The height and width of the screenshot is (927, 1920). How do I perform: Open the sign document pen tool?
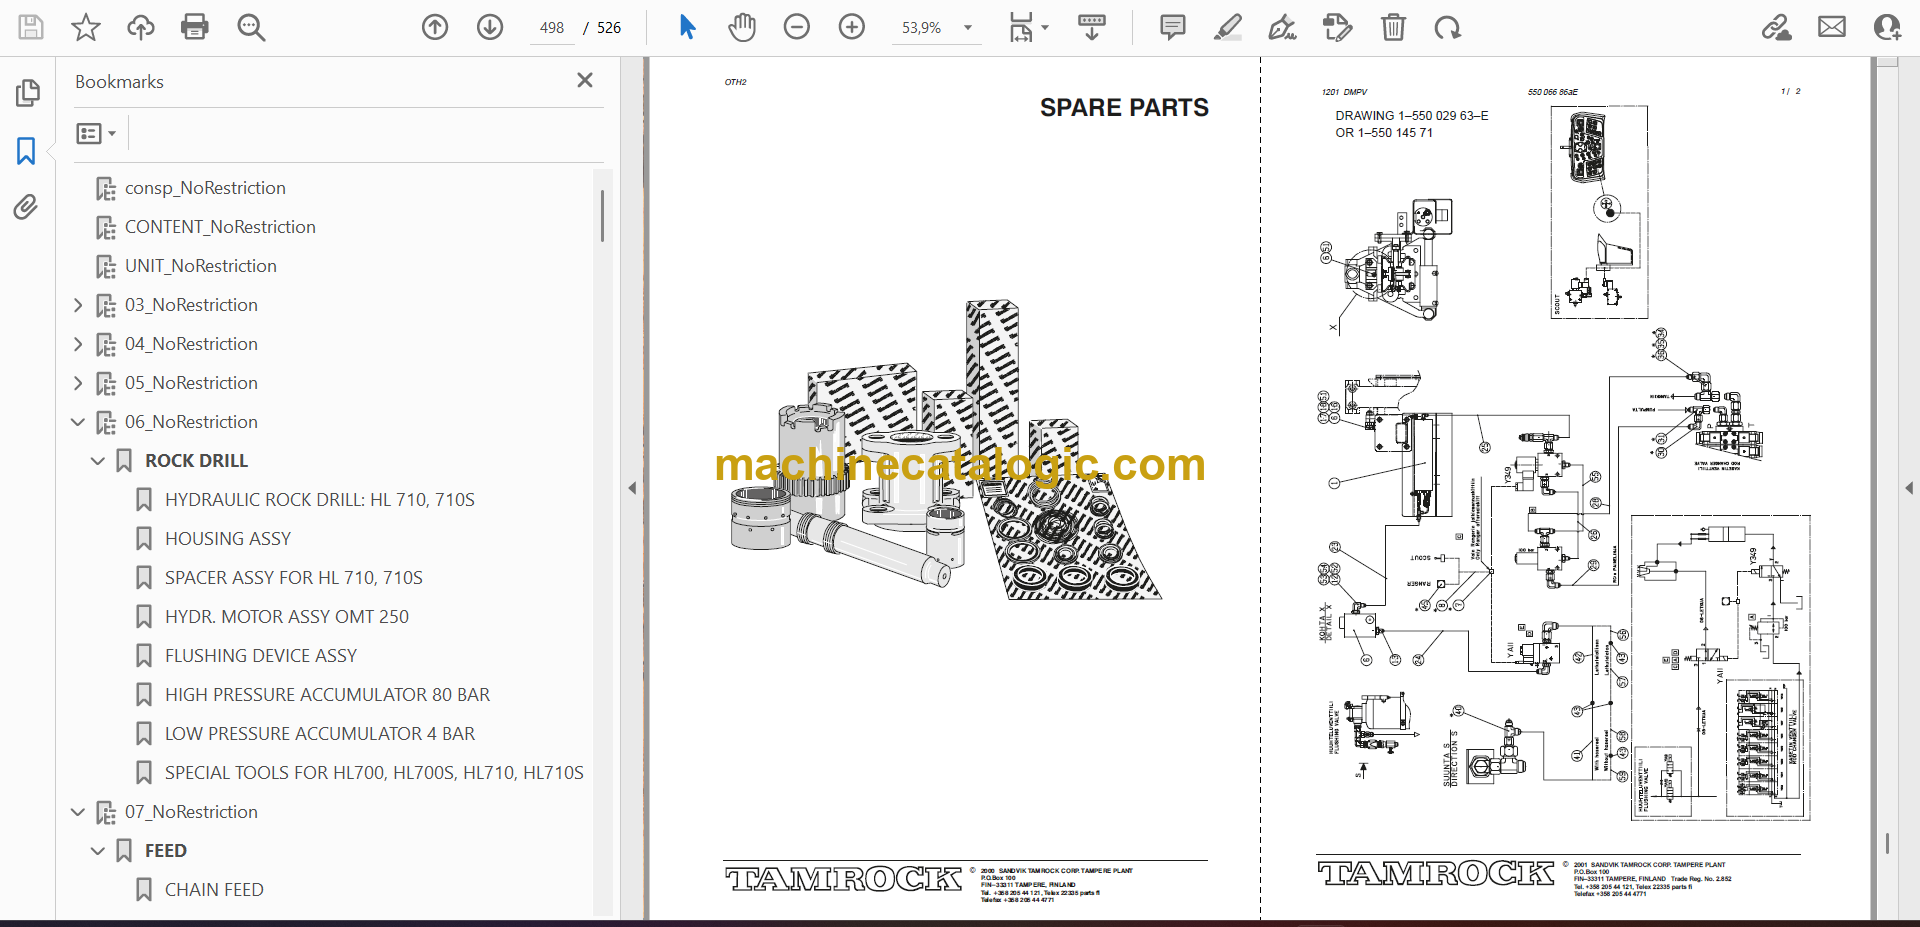coord(1283,27)
